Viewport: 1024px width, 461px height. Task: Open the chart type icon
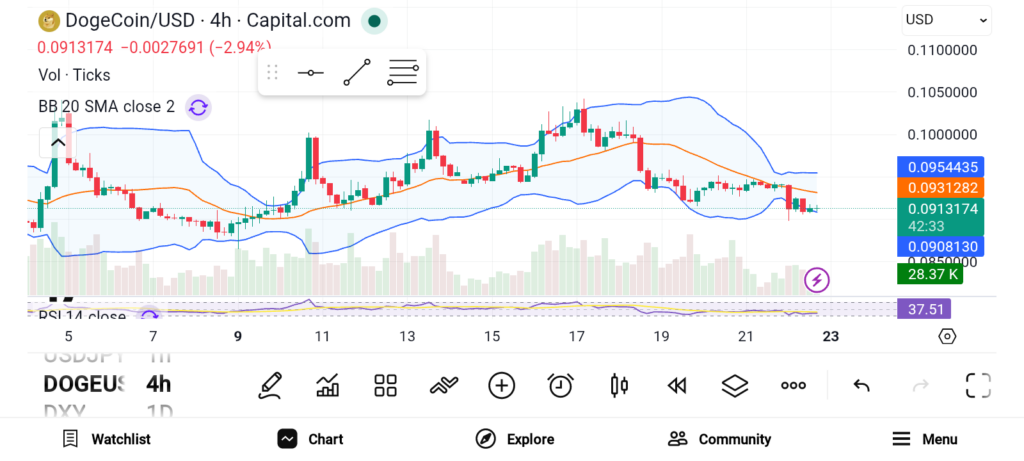coord(327,385)
